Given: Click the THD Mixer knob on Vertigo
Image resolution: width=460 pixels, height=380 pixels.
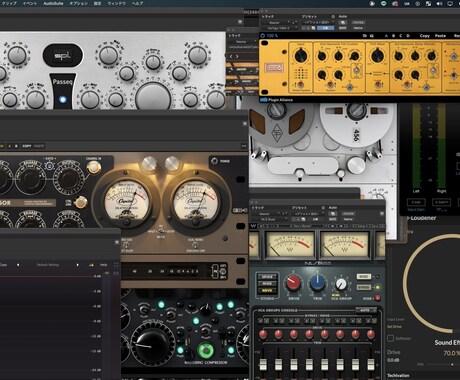Looking at the screenshot, I should (x=377, y=55).
